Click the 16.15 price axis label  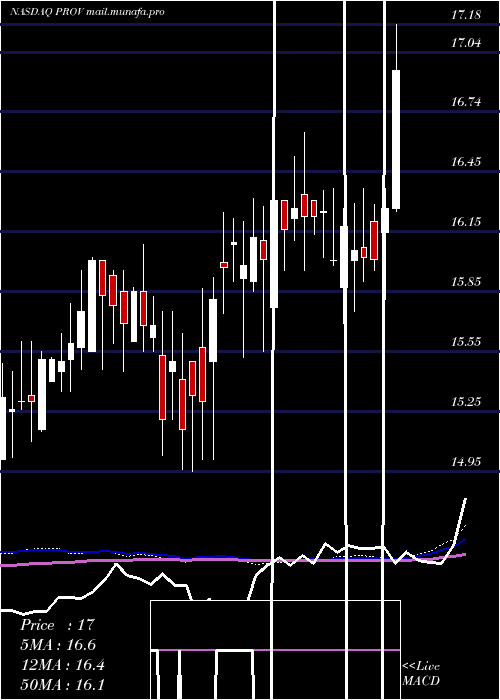coord(466,222)
